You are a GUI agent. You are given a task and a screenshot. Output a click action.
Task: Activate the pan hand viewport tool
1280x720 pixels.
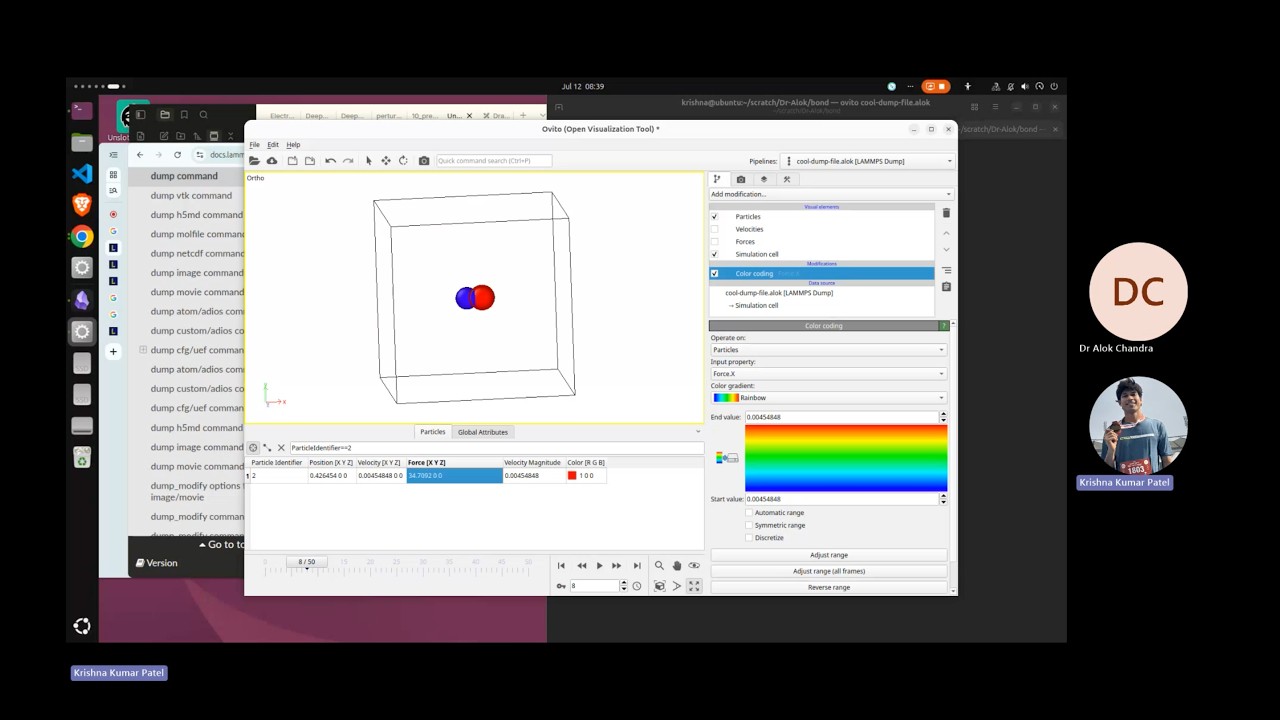coord(676,566)
